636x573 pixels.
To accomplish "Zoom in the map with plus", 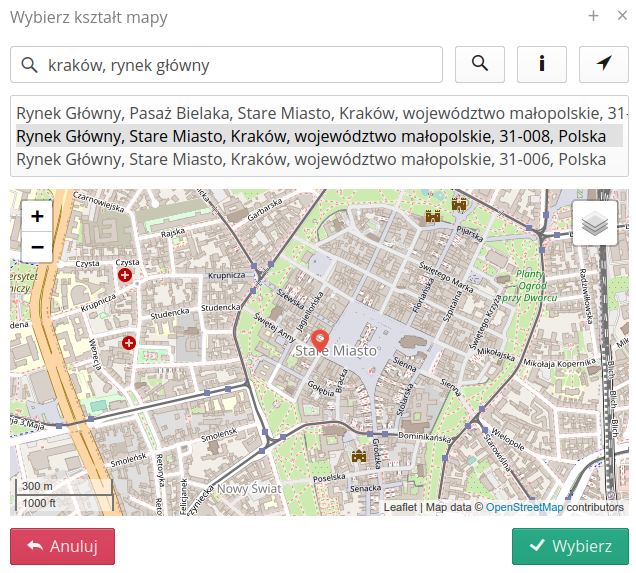I will pyautogui.click(x=37, y=216).
